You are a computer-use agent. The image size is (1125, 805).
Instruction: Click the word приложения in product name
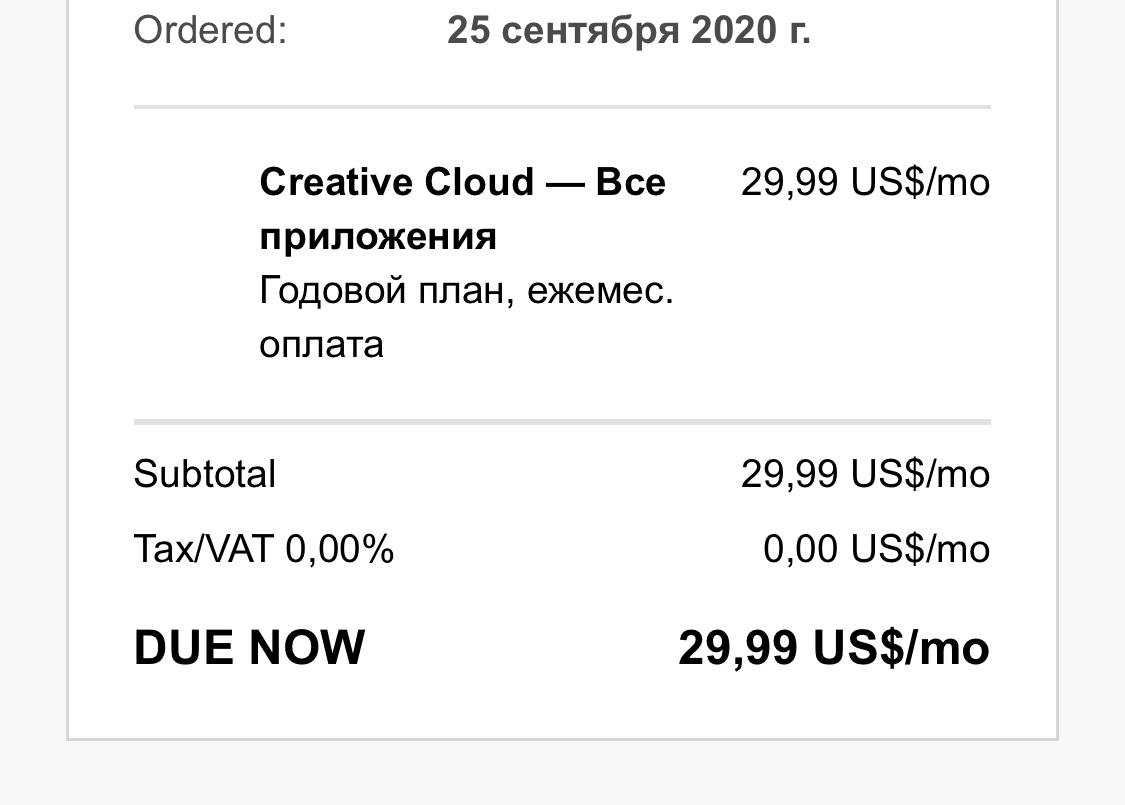pos(378,236)
